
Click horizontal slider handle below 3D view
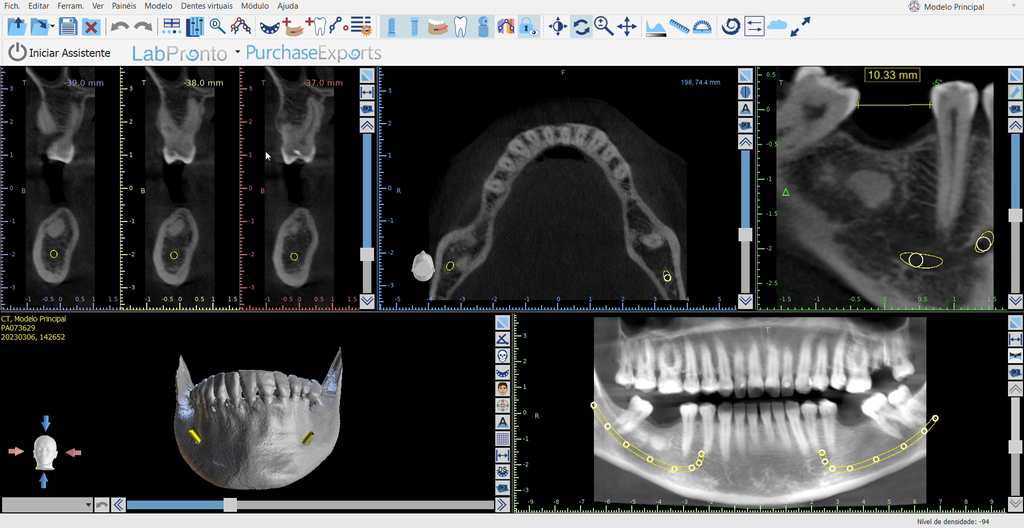(230, 504)
